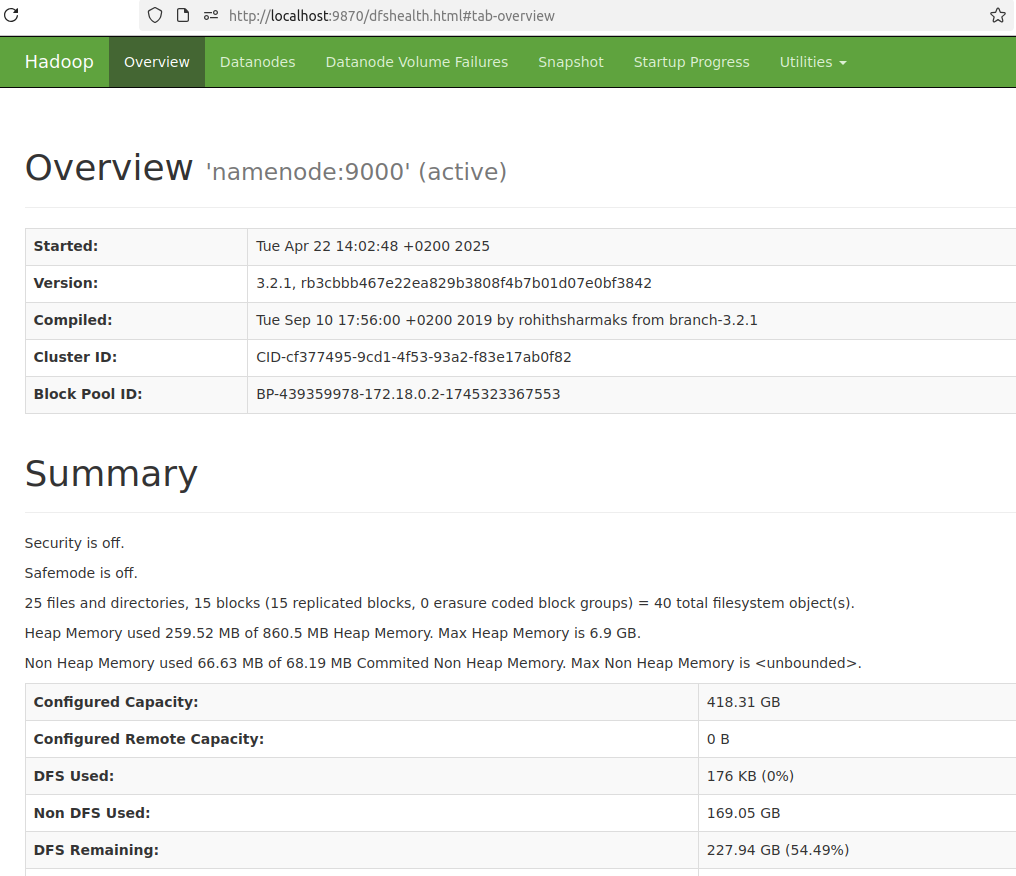
Task: Open Datanode Volume Failures tab
Action: 417,62
